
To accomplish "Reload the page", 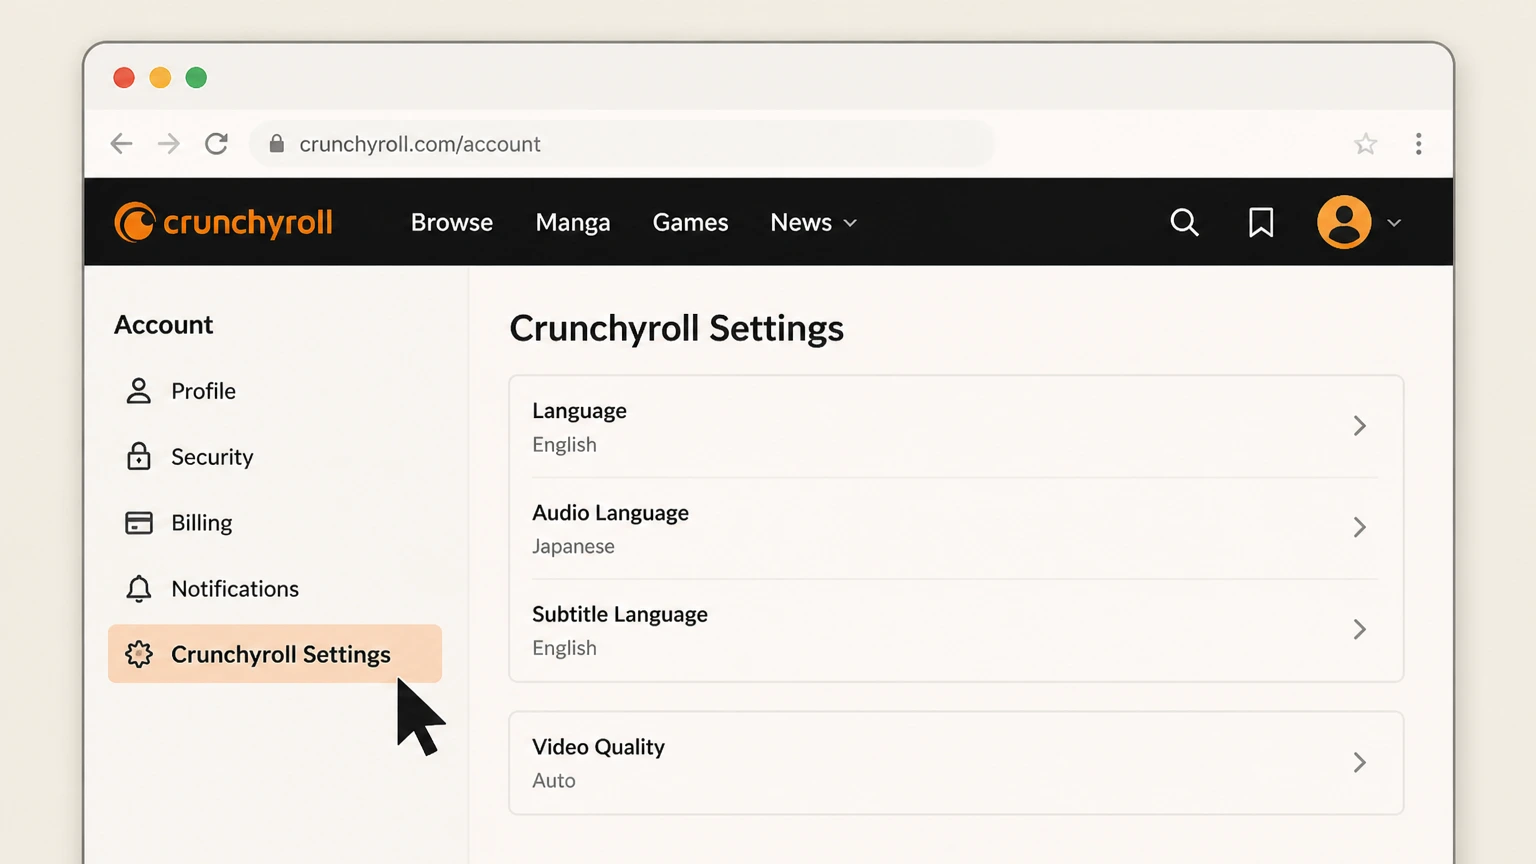I will [x=216, y=144].
